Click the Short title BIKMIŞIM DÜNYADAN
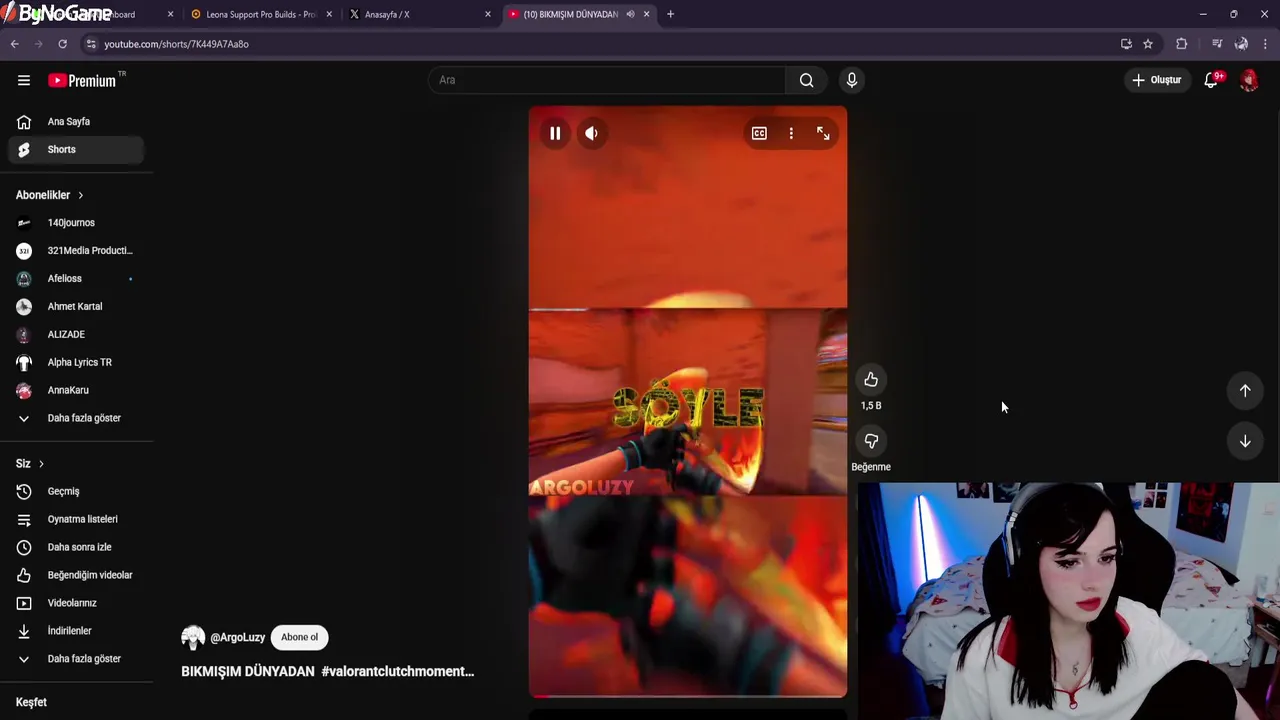The width and height of the screenshot is (1280, 720). (x=248, y=672)
